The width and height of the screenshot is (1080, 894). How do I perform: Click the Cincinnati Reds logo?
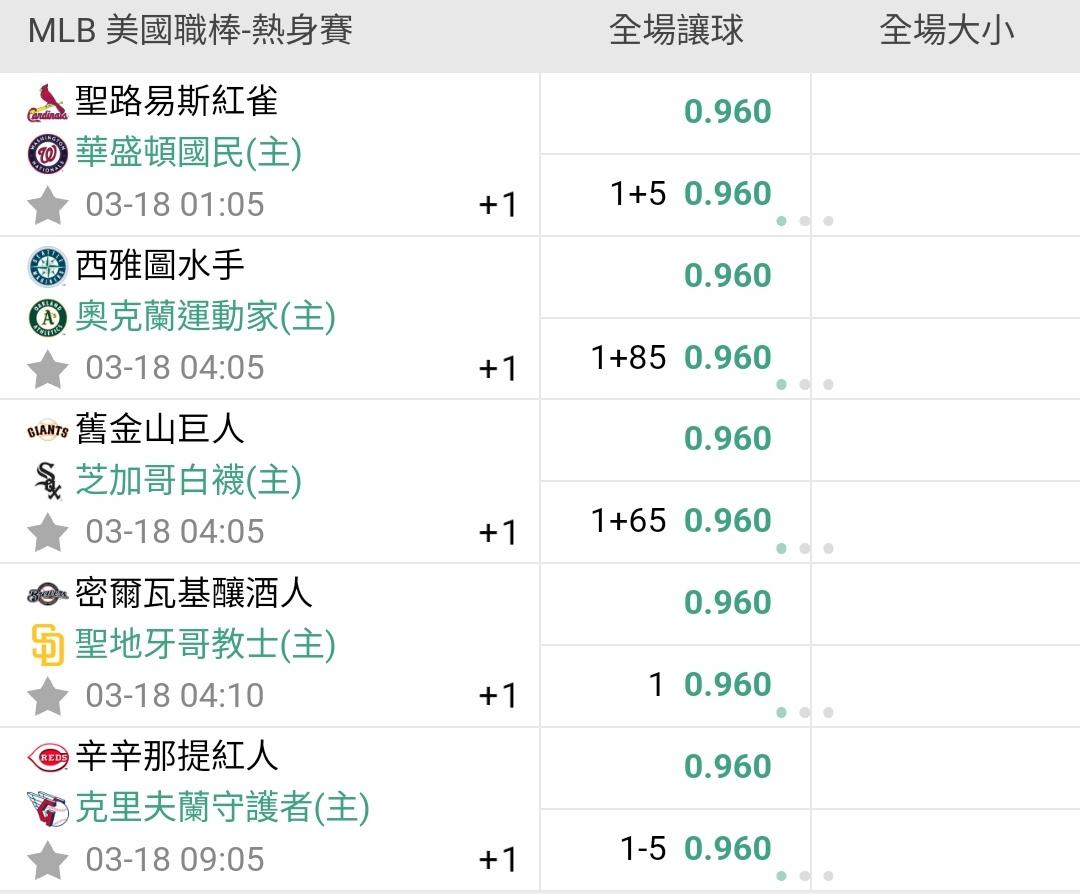click(x=47, y=757)
